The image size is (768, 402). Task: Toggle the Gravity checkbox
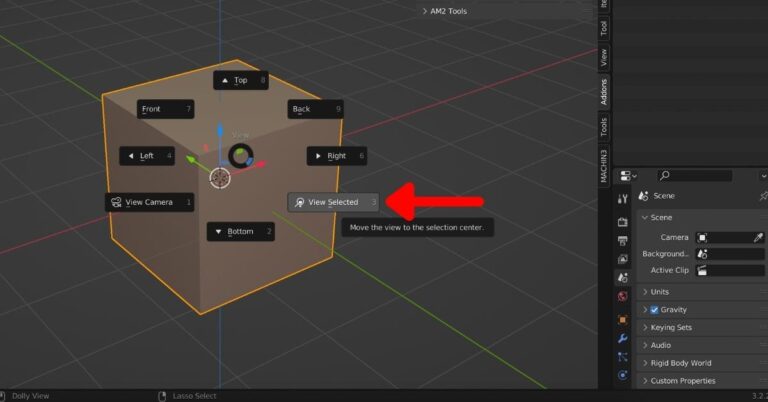tap(655, 310)
